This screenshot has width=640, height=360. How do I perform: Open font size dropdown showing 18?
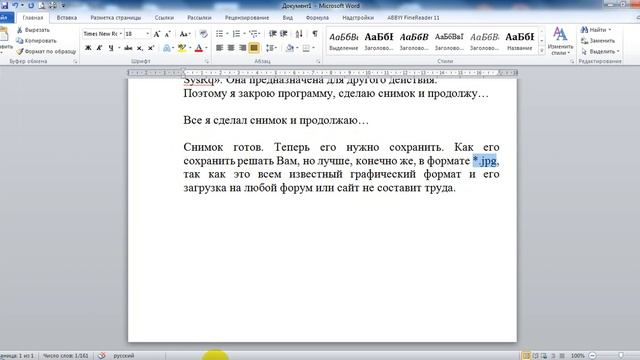pyautogui.click(x=147, y=34)
